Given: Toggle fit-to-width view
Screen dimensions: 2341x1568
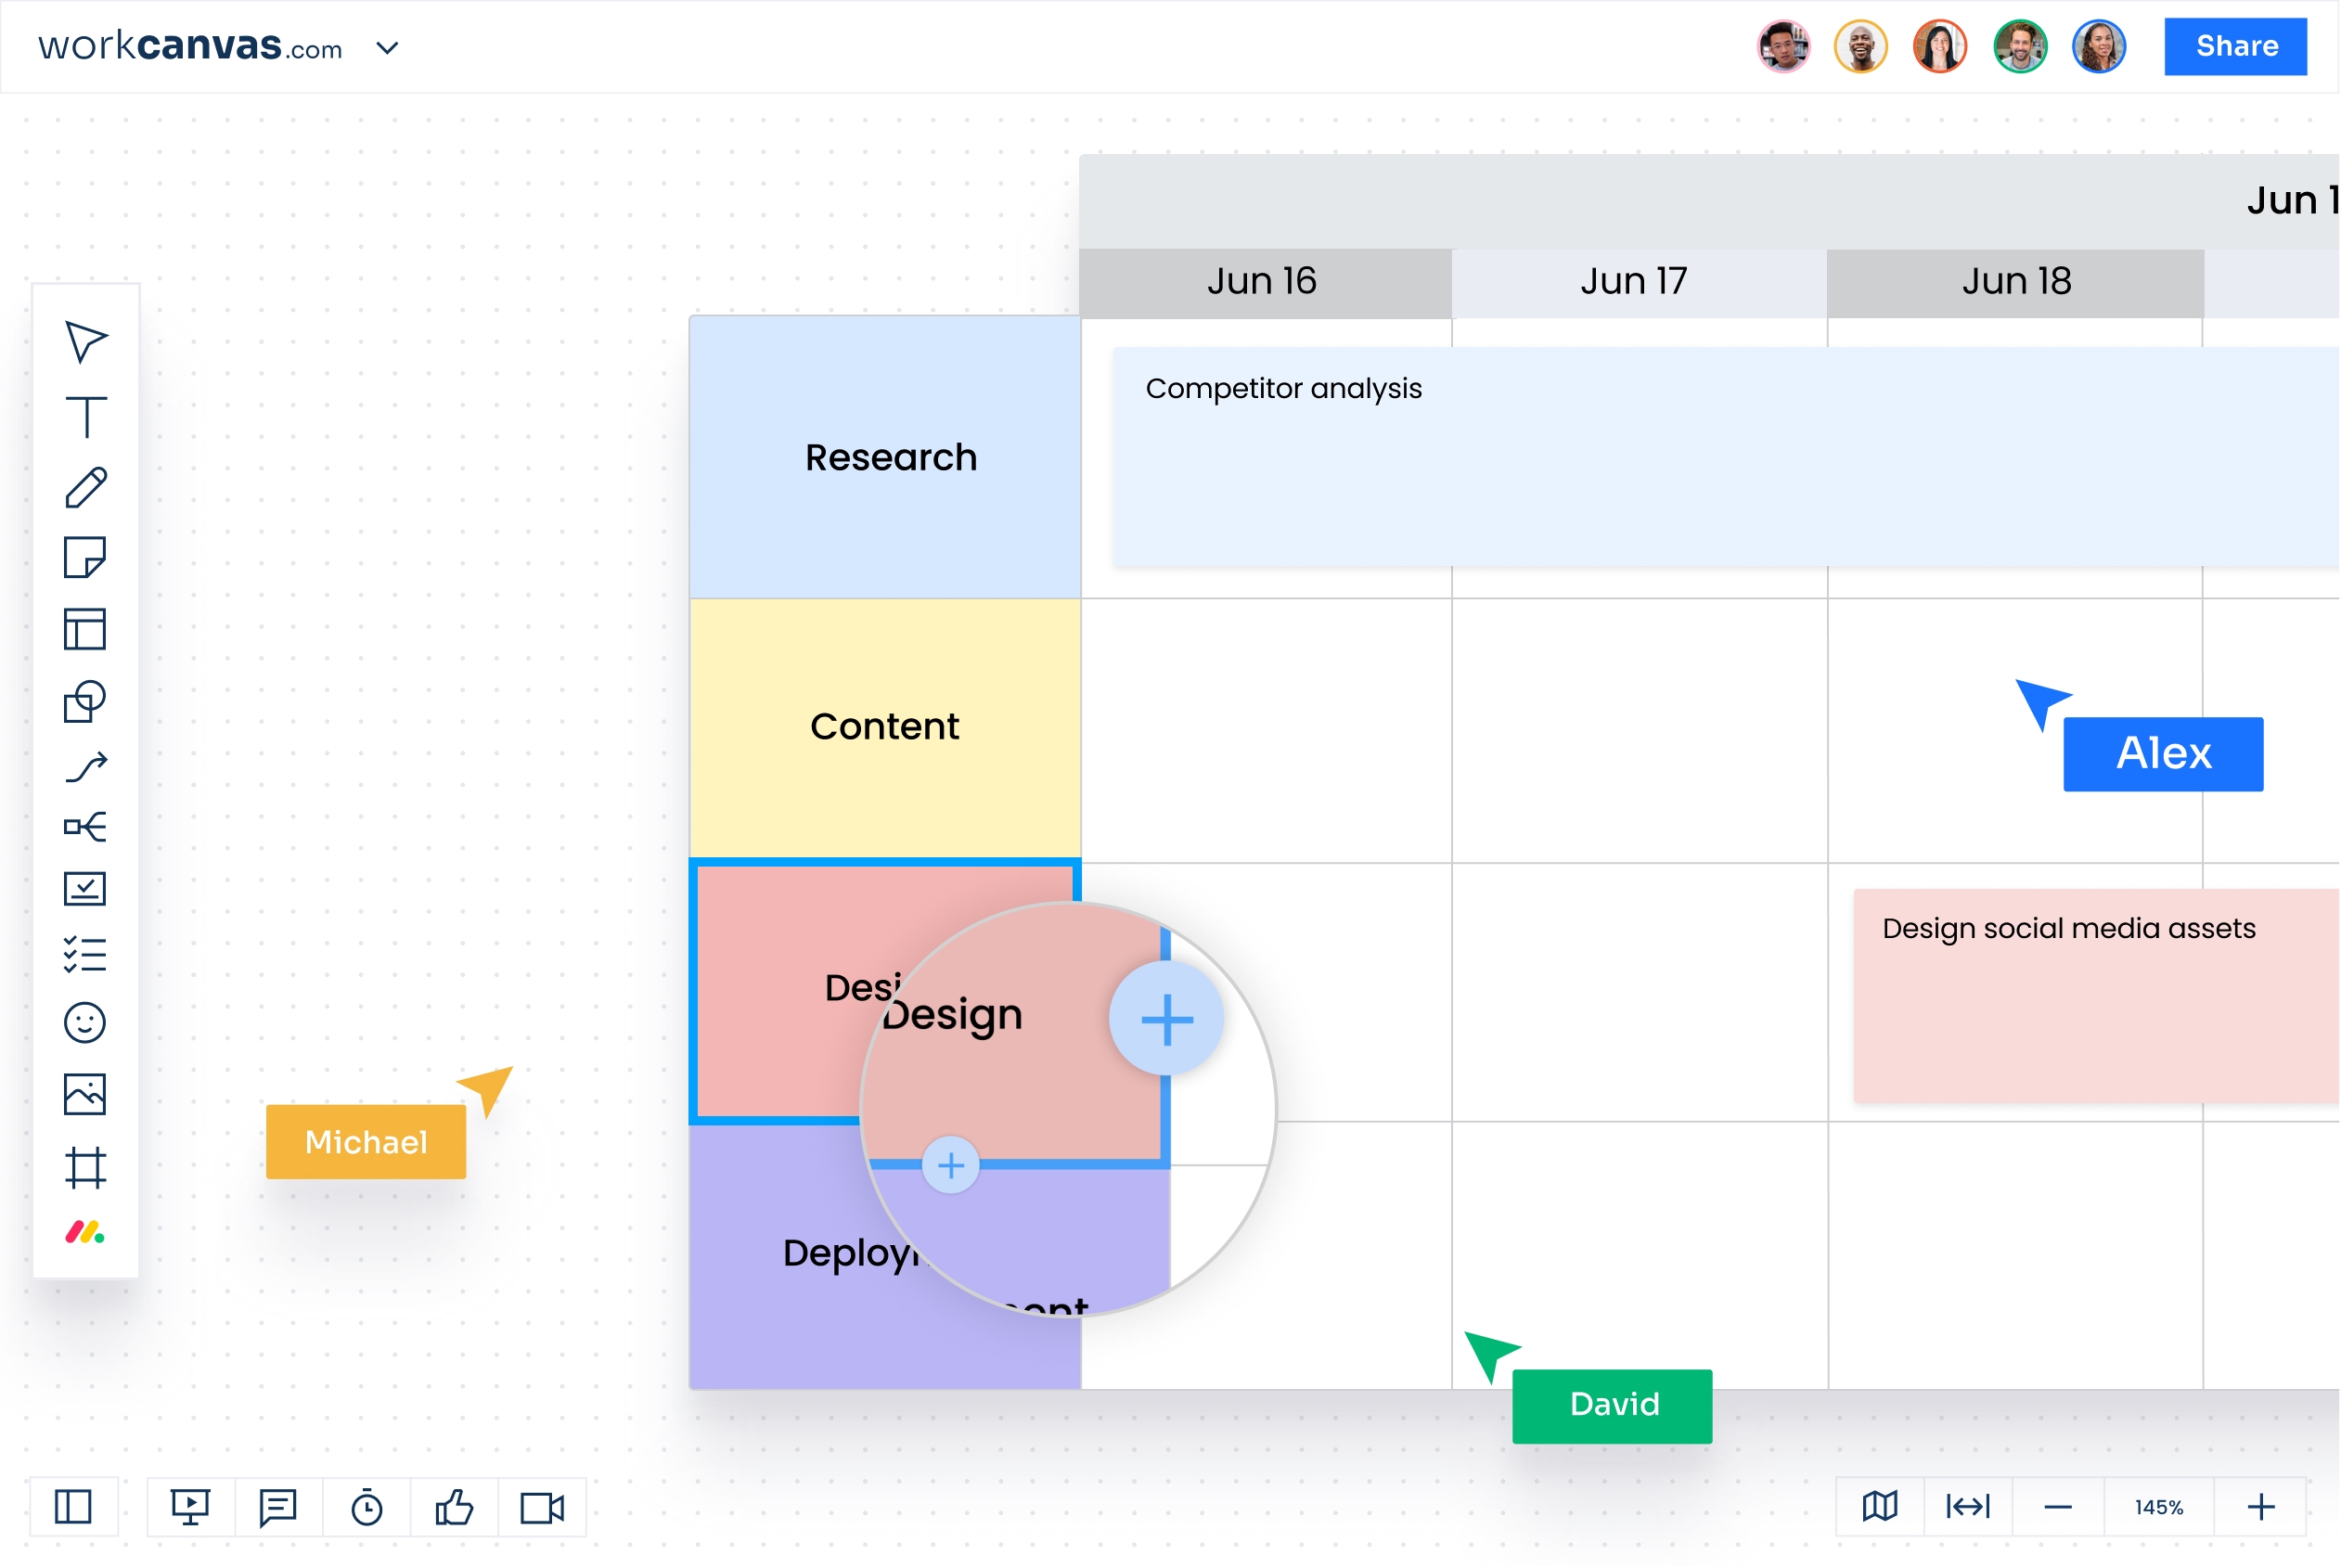Looking at the screenshot, I should coord(1969,1507).
